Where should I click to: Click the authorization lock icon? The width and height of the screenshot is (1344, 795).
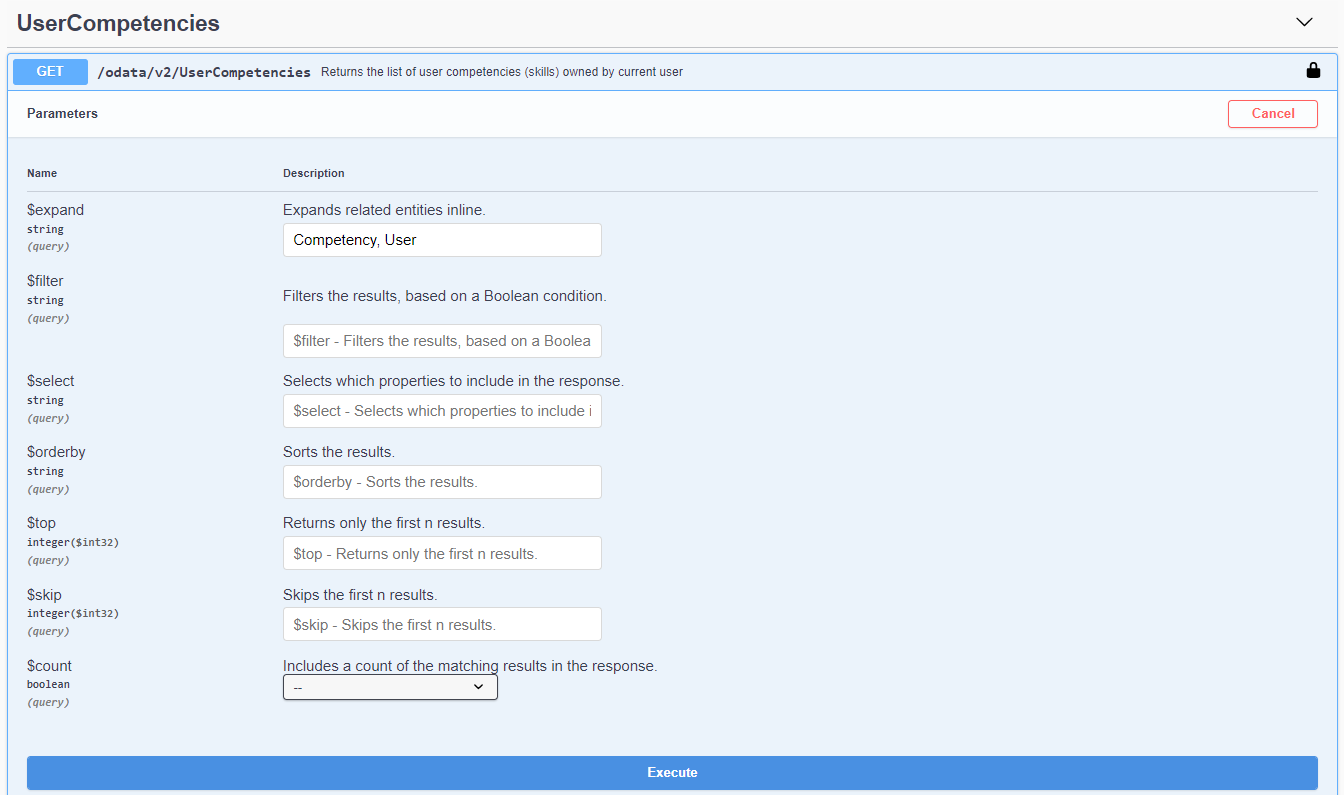pos(1313,71)
